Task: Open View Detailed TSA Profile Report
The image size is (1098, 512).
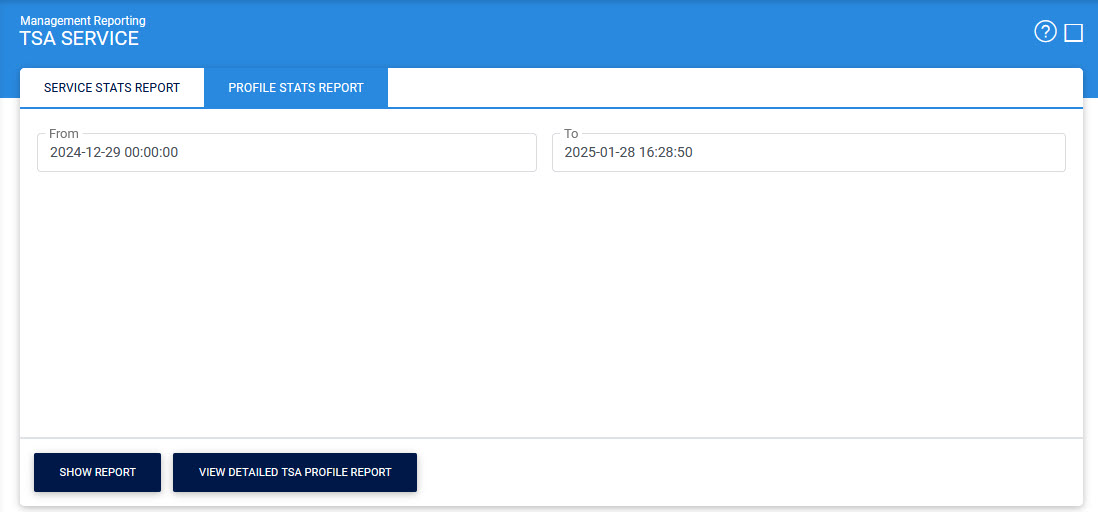Action: (x=295, y=472)
